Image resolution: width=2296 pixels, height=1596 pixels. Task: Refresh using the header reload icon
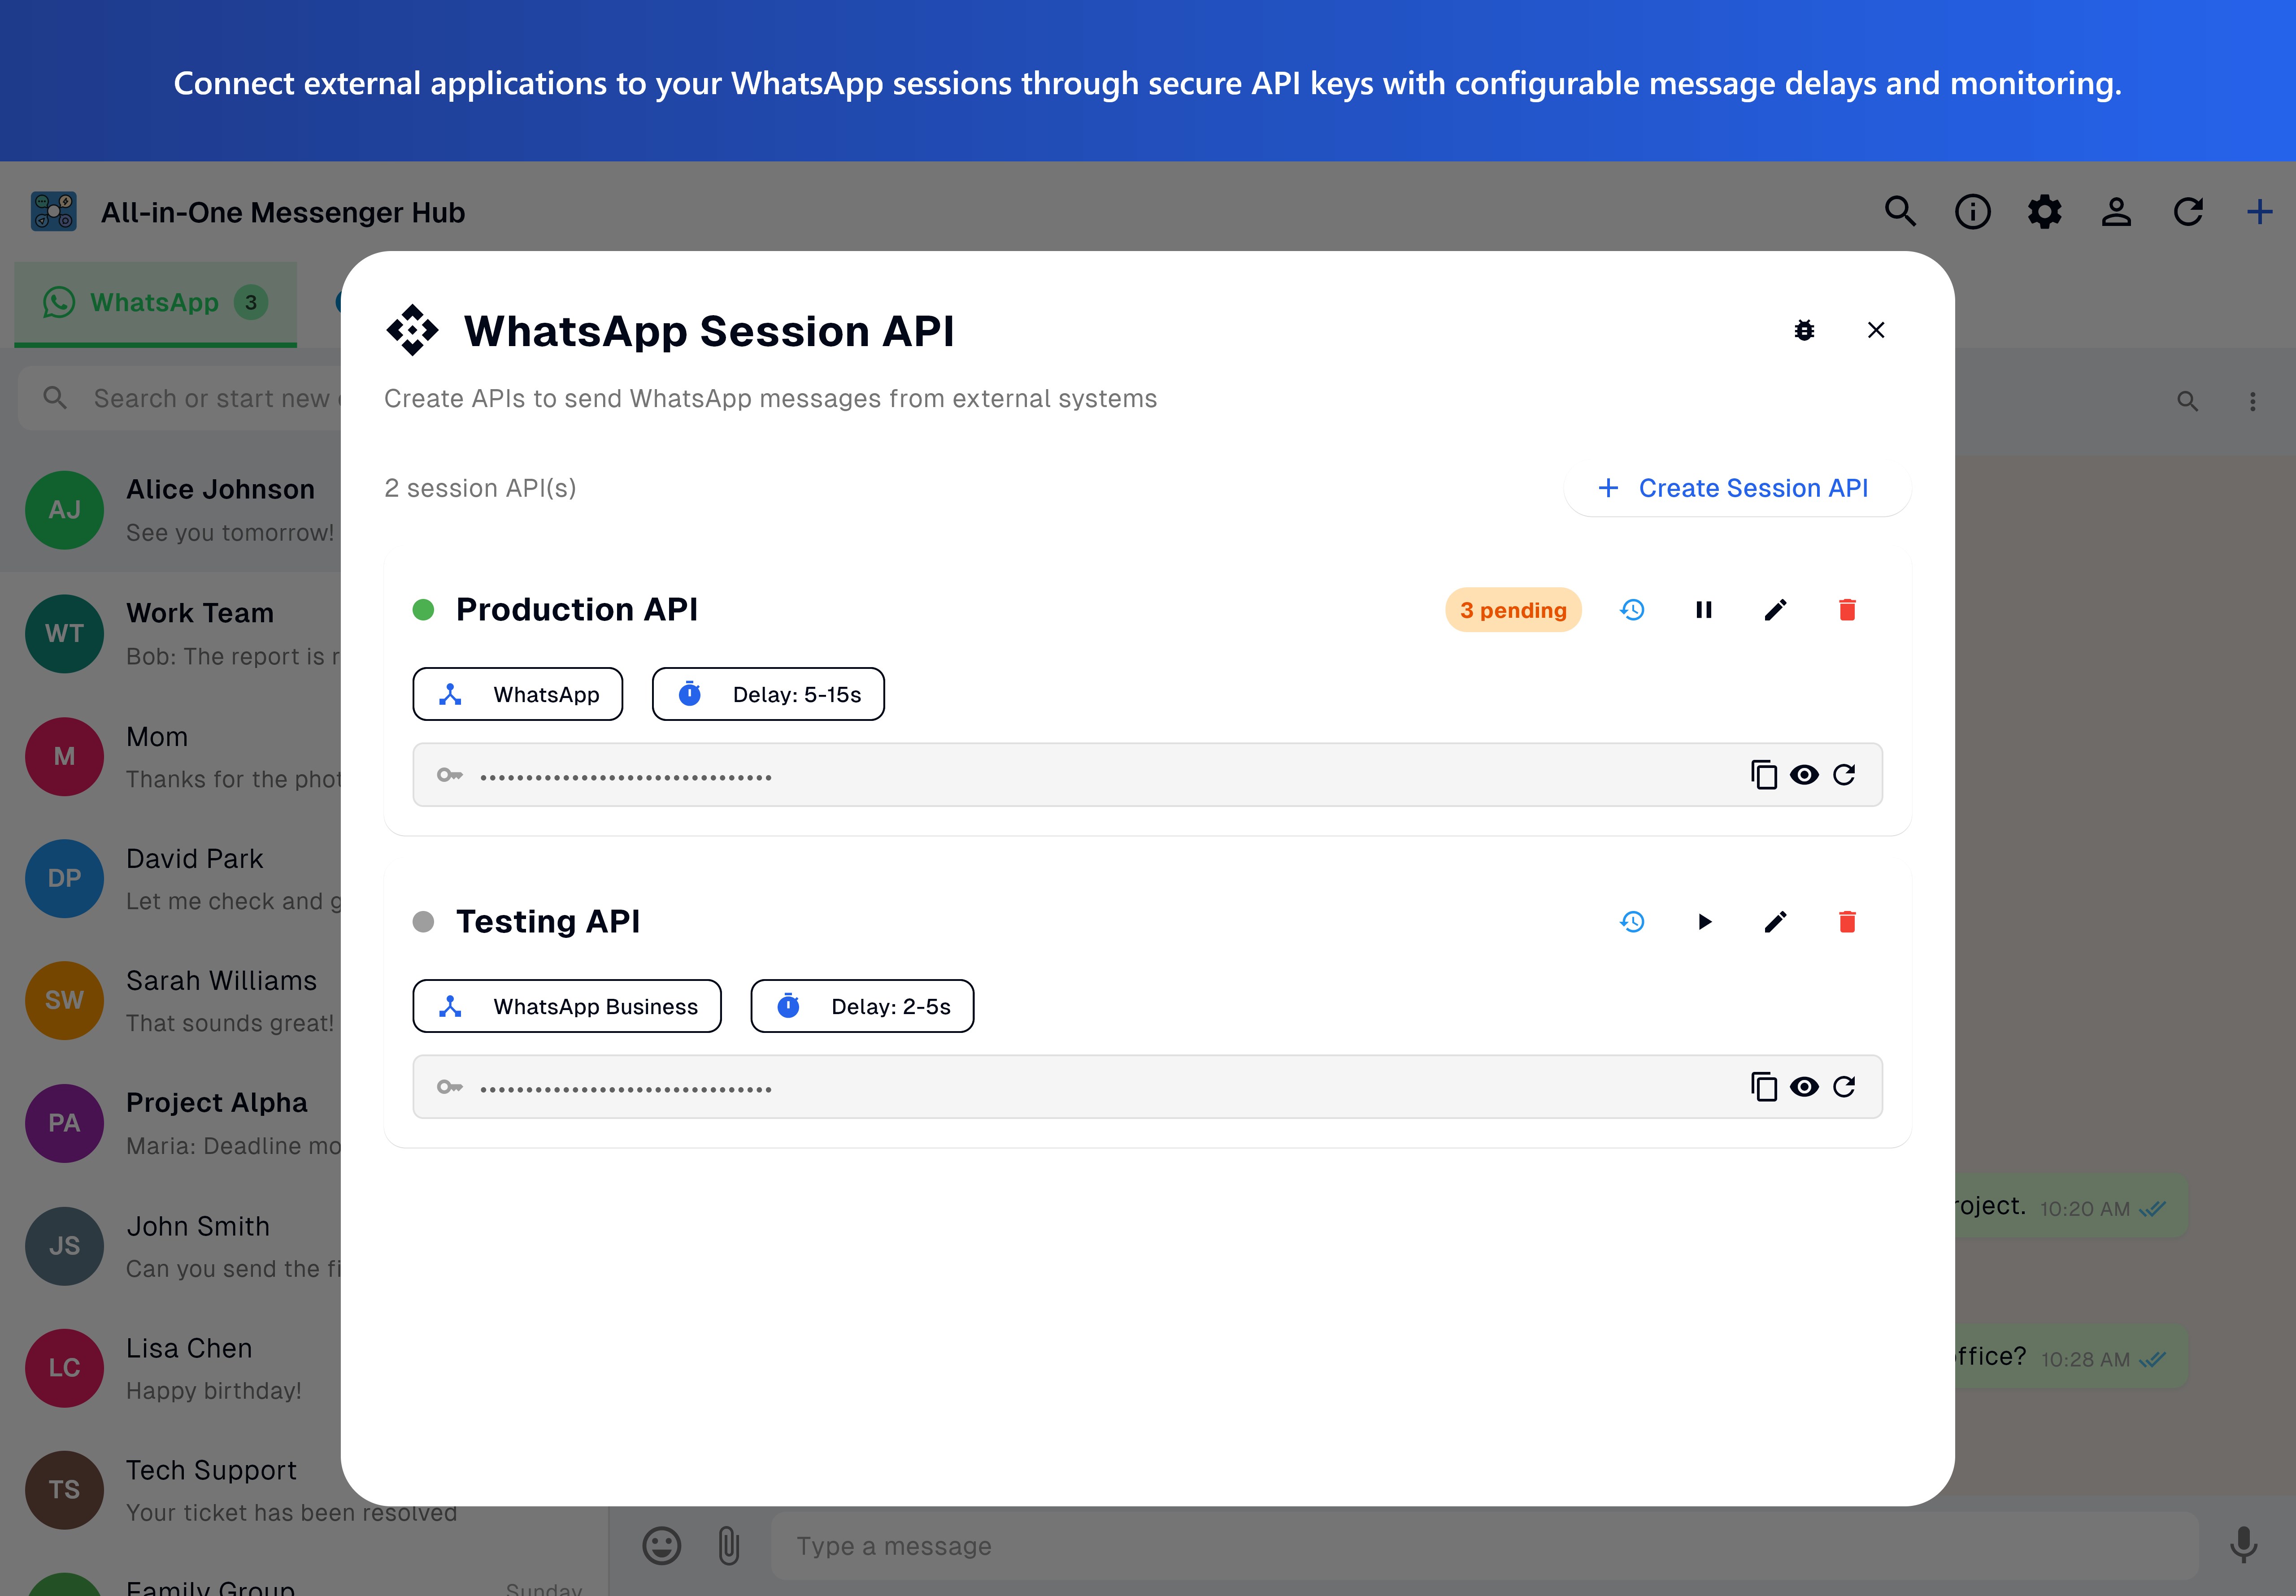click(2188, 212)
